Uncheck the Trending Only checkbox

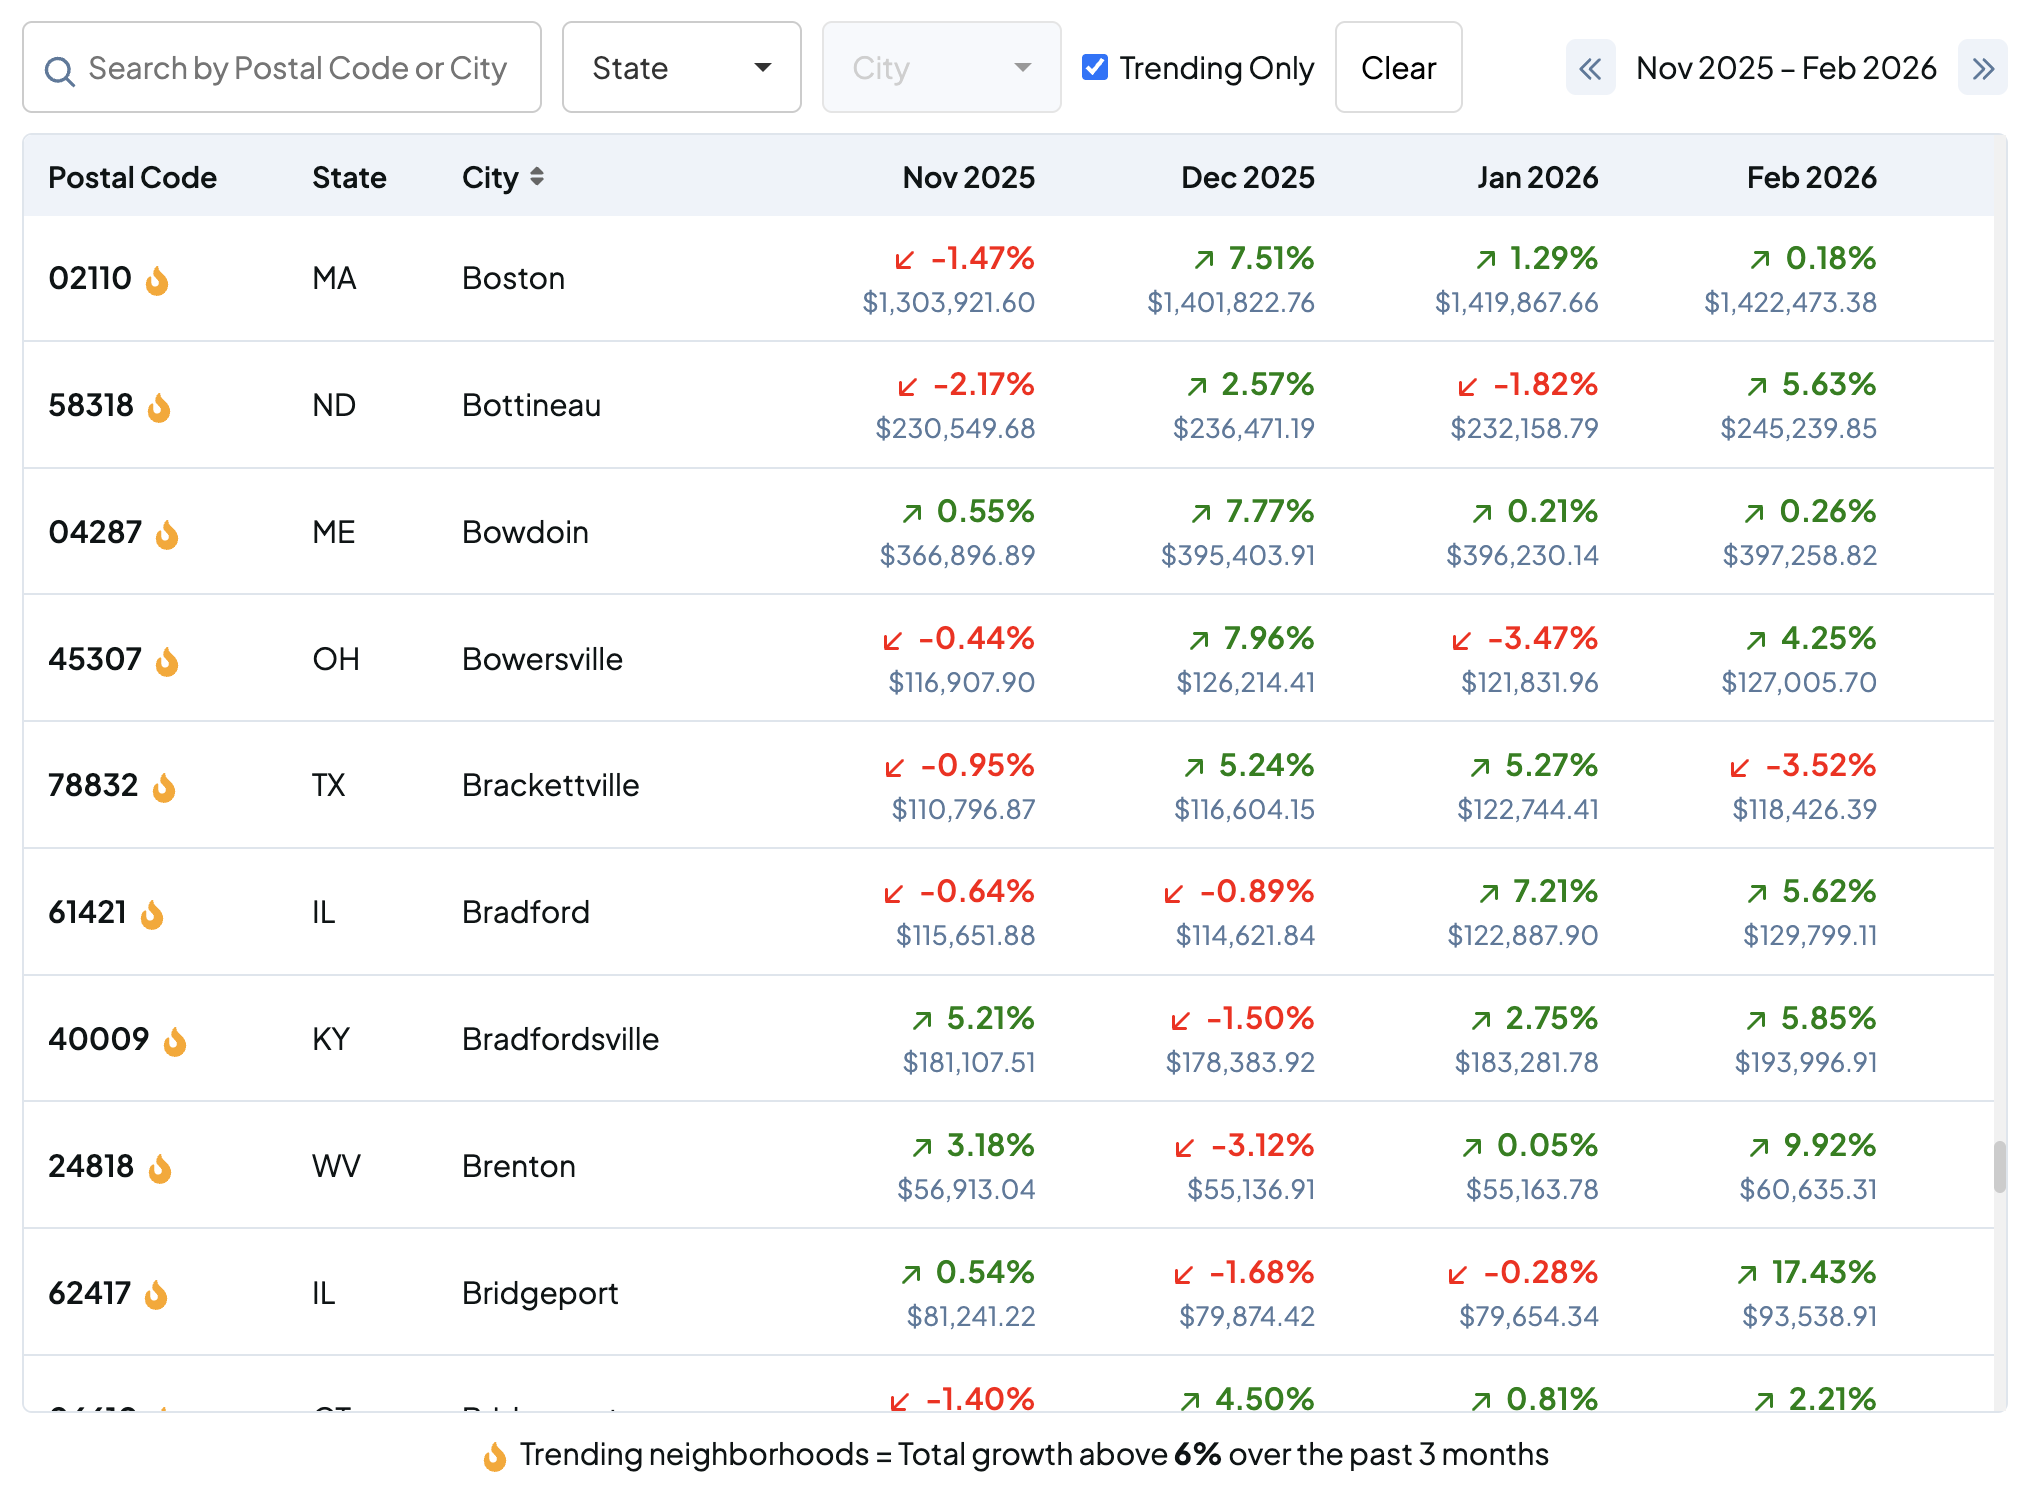coord(1095,67)
